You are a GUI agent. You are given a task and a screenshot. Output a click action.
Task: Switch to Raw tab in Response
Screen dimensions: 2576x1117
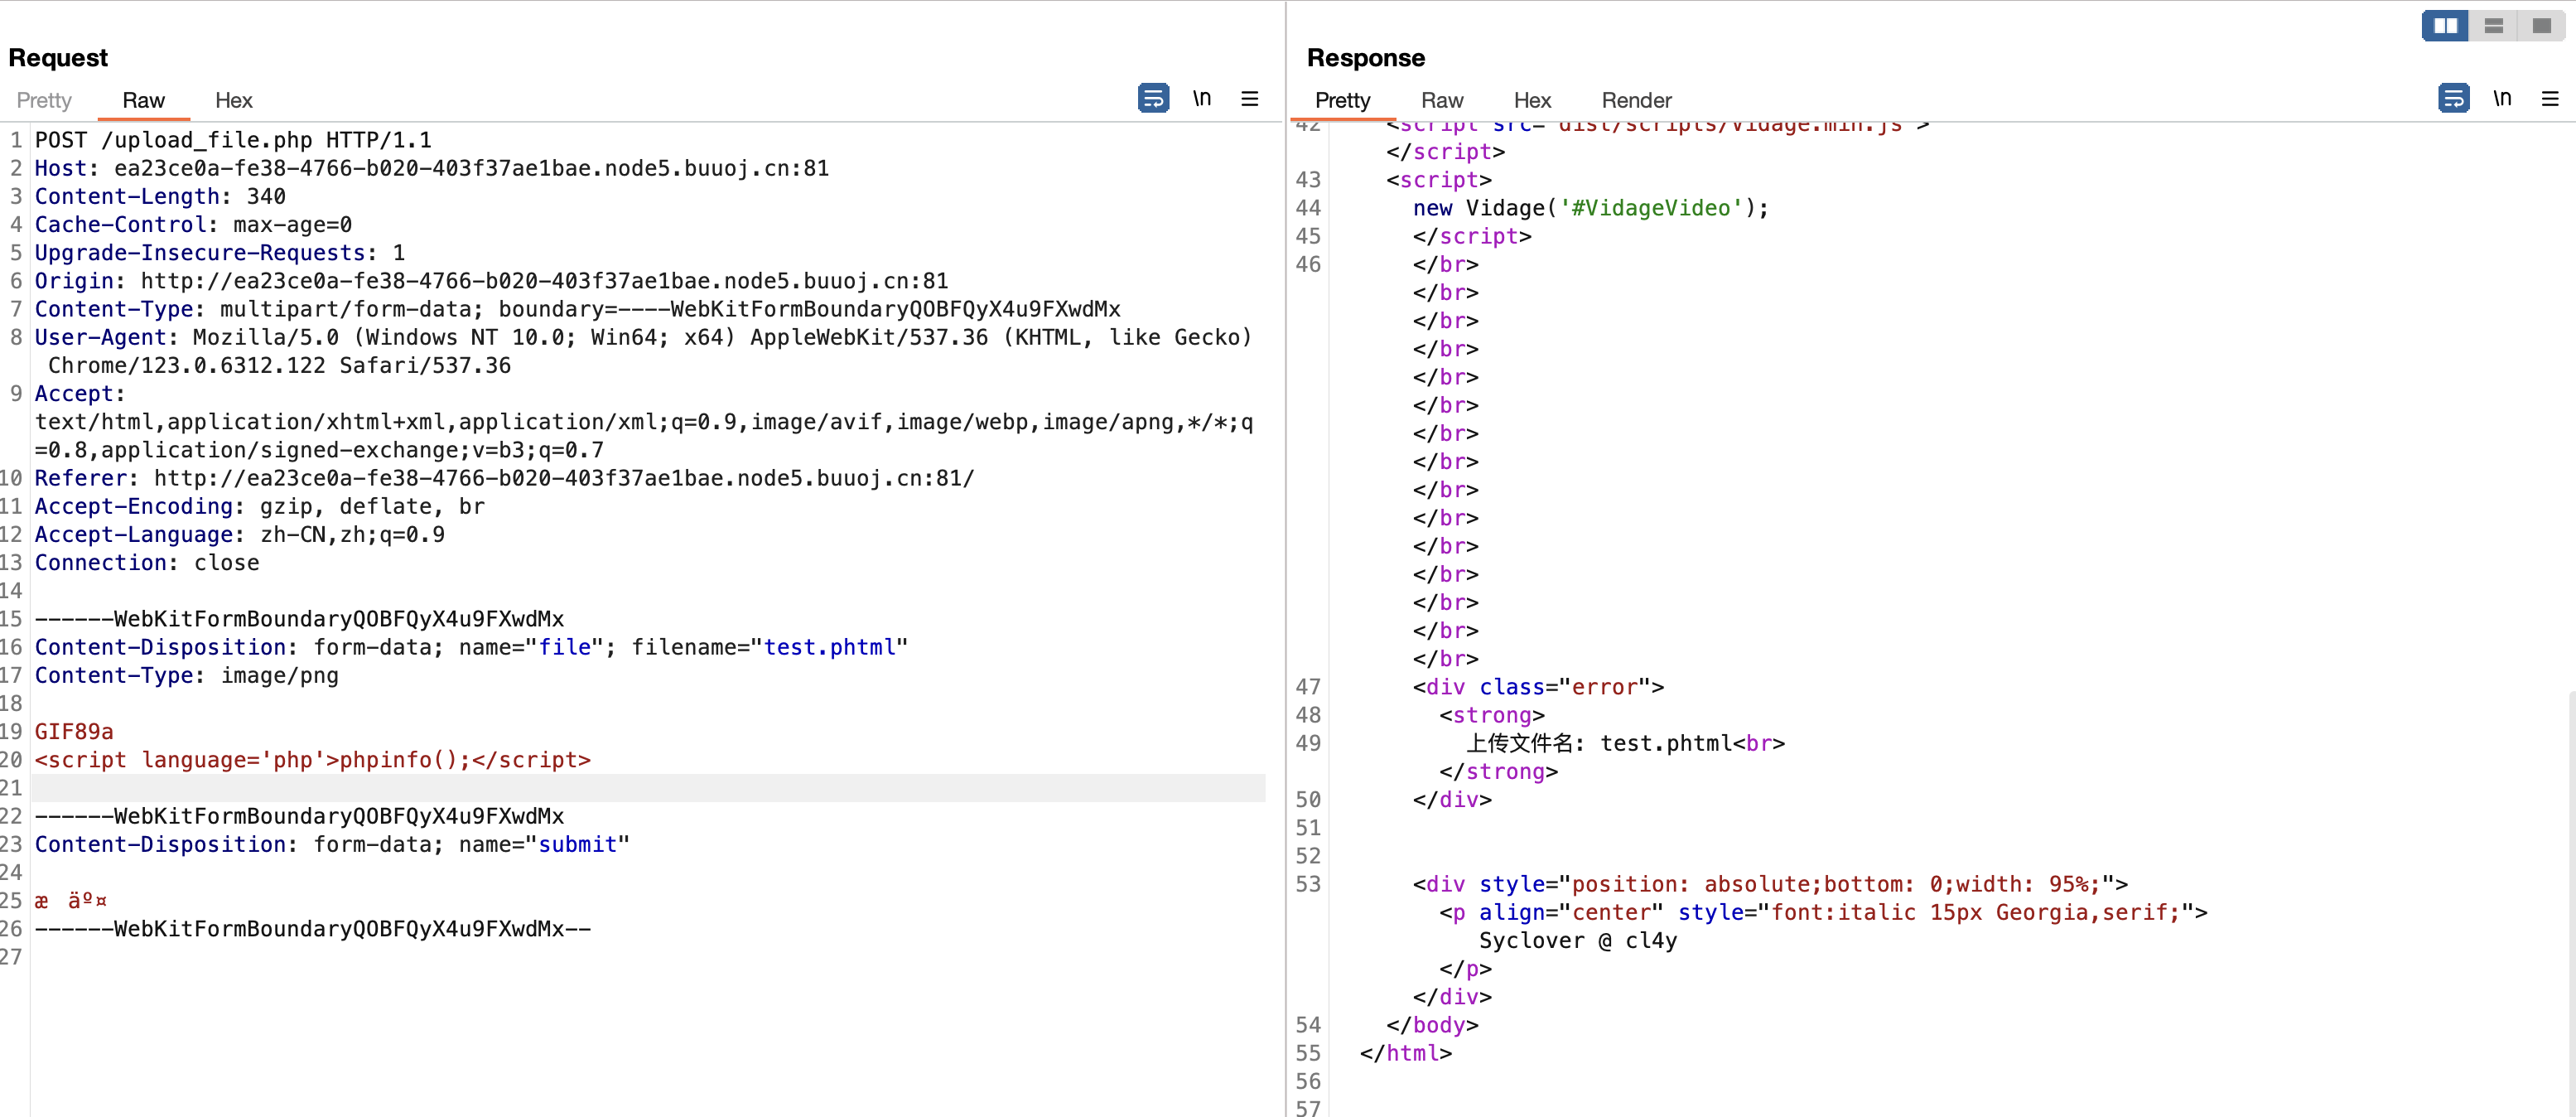tap(1441, 100)
